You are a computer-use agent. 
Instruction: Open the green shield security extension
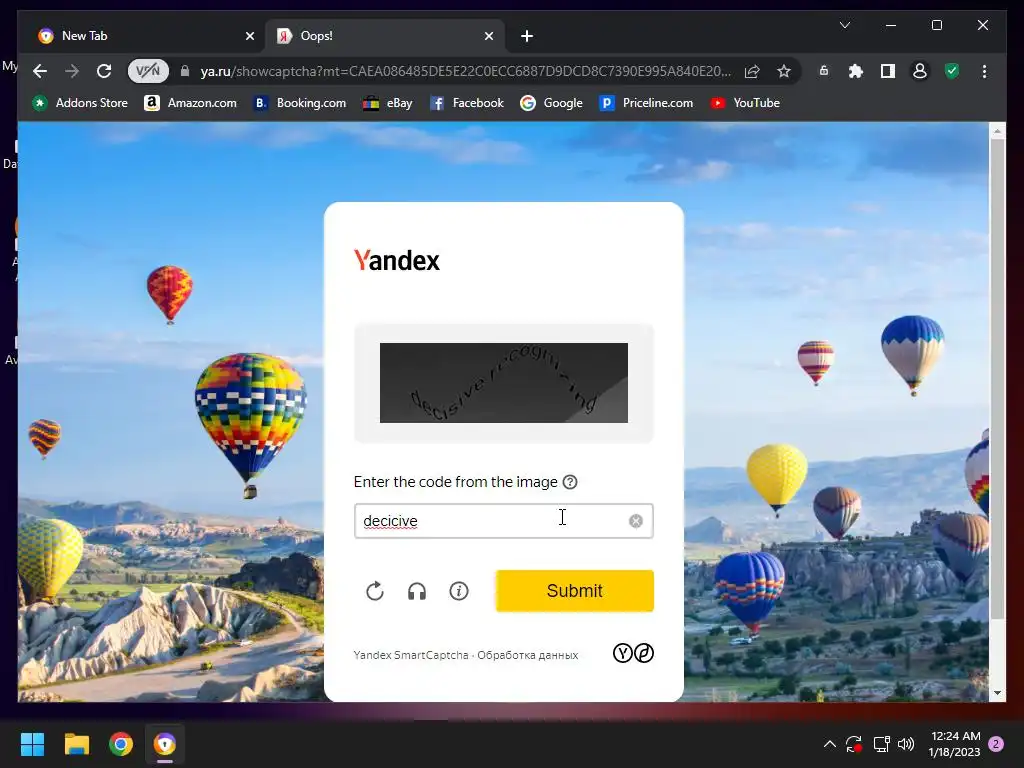coord(952,71)
